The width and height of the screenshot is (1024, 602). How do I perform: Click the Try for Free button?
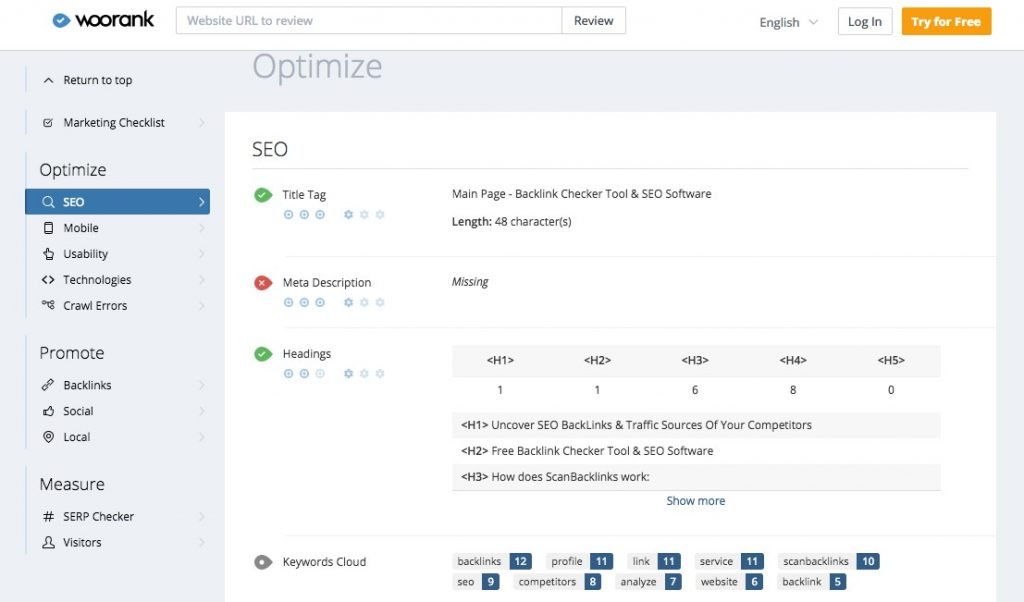946,22
